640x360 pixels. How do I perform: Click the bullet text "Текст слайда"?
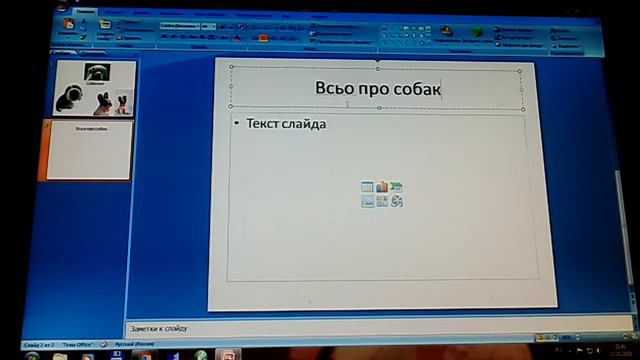[x=286, y=124]
